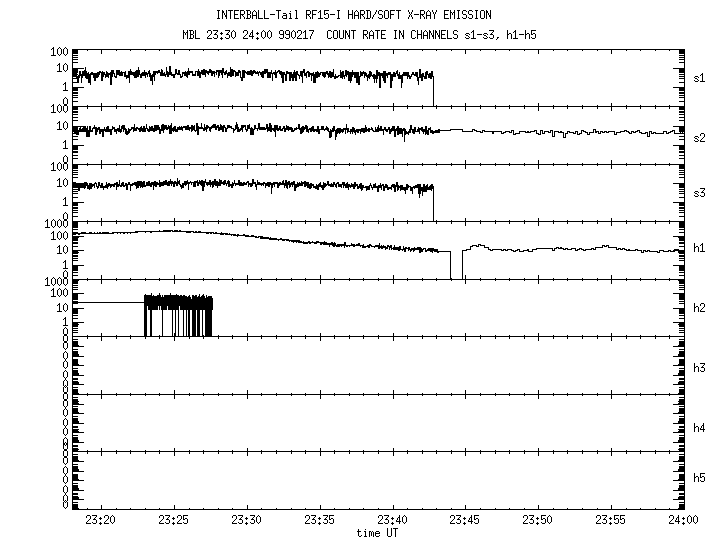The height and width of the screenshot is (550, 720).
Task: Click the "time UT" axis title
Action: point(380,534)
